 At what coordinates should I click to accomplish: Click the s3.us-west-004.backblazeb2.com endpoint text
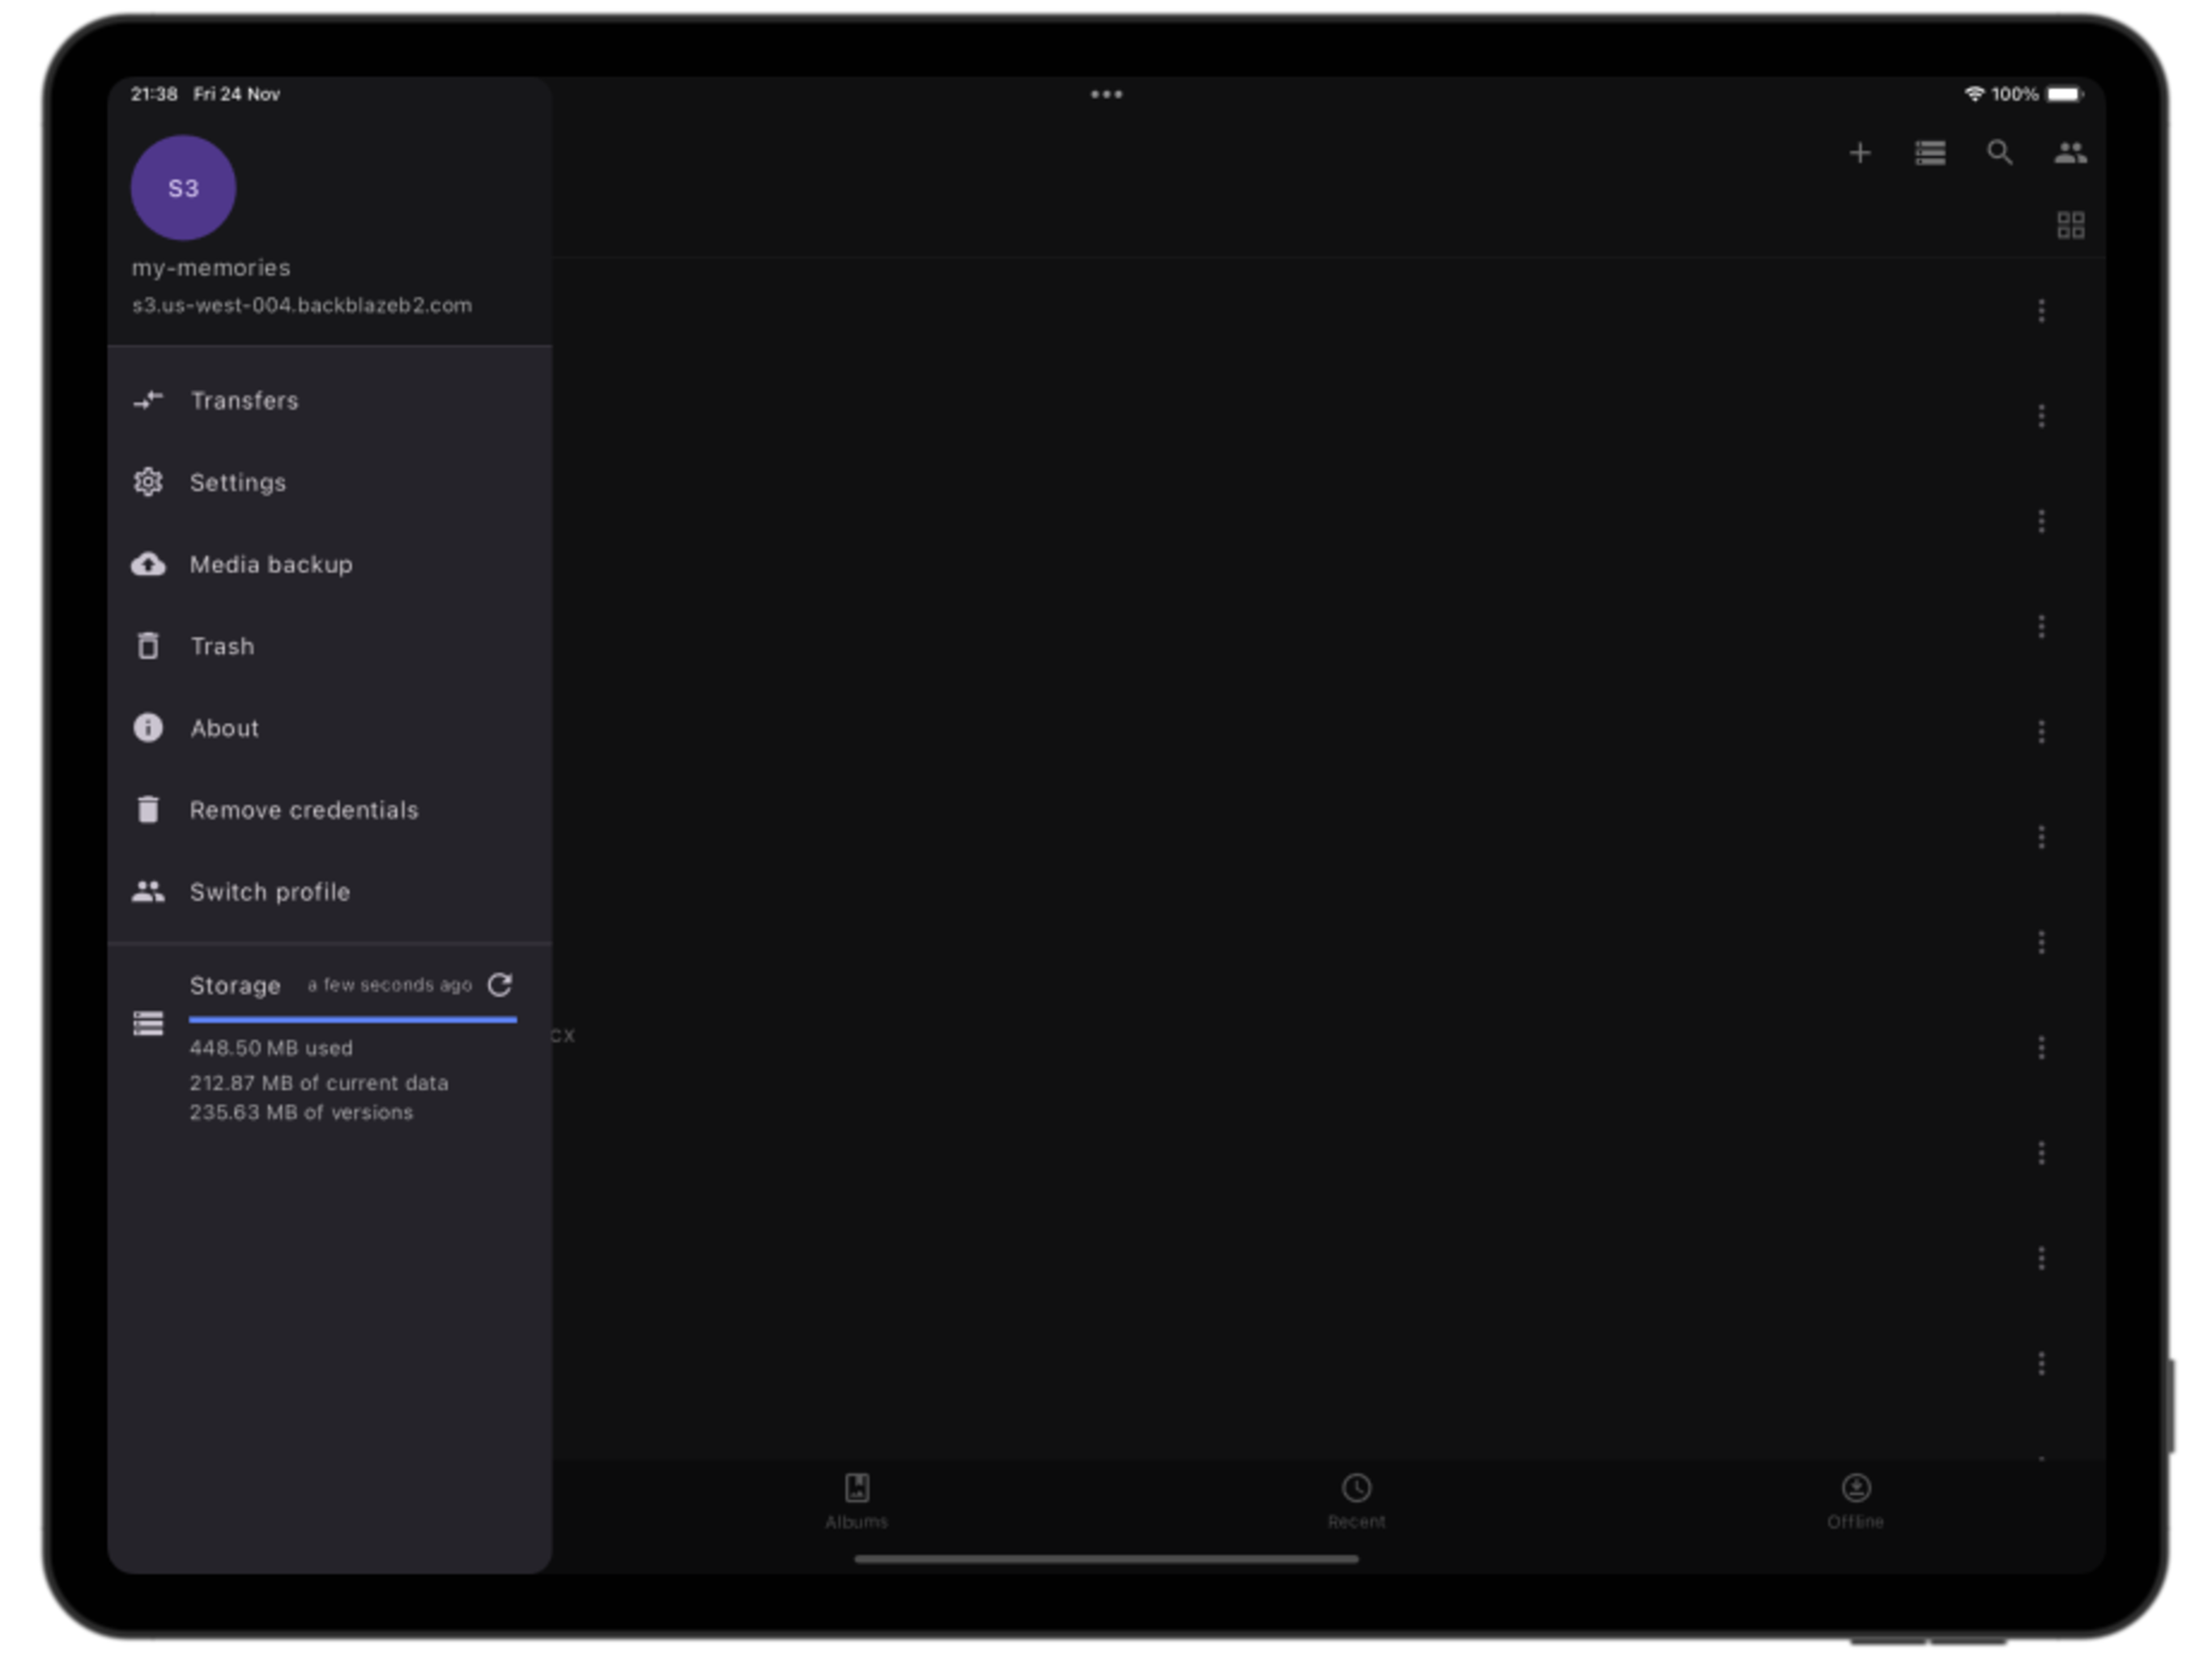(x=302, y=306)
